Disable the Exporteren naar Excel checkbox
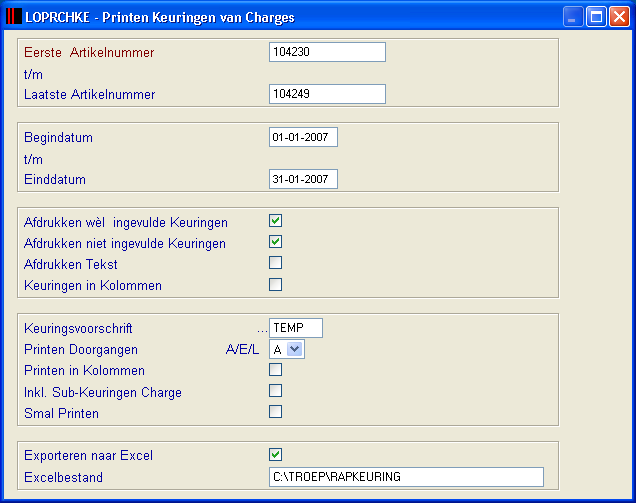 (275, 455)
